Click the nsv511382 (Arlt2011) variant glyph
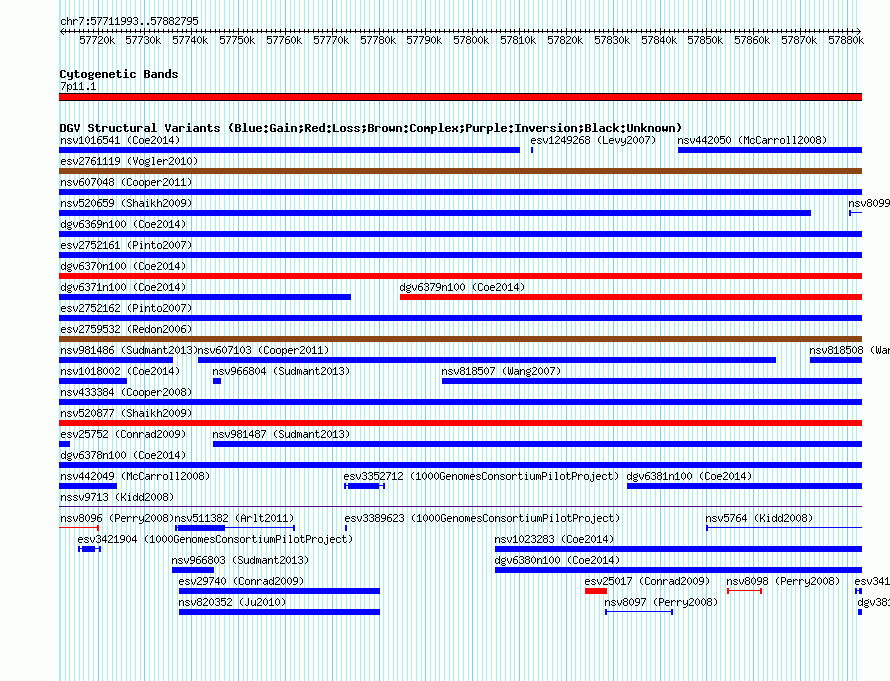The width and height of the screenshot is (890, 681). coord(234,528)
